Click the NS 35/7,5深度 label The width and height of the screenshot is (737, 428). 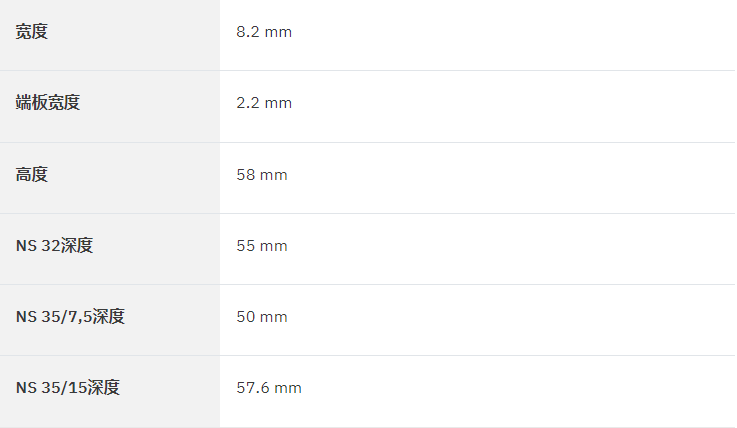tap(70, 316)
